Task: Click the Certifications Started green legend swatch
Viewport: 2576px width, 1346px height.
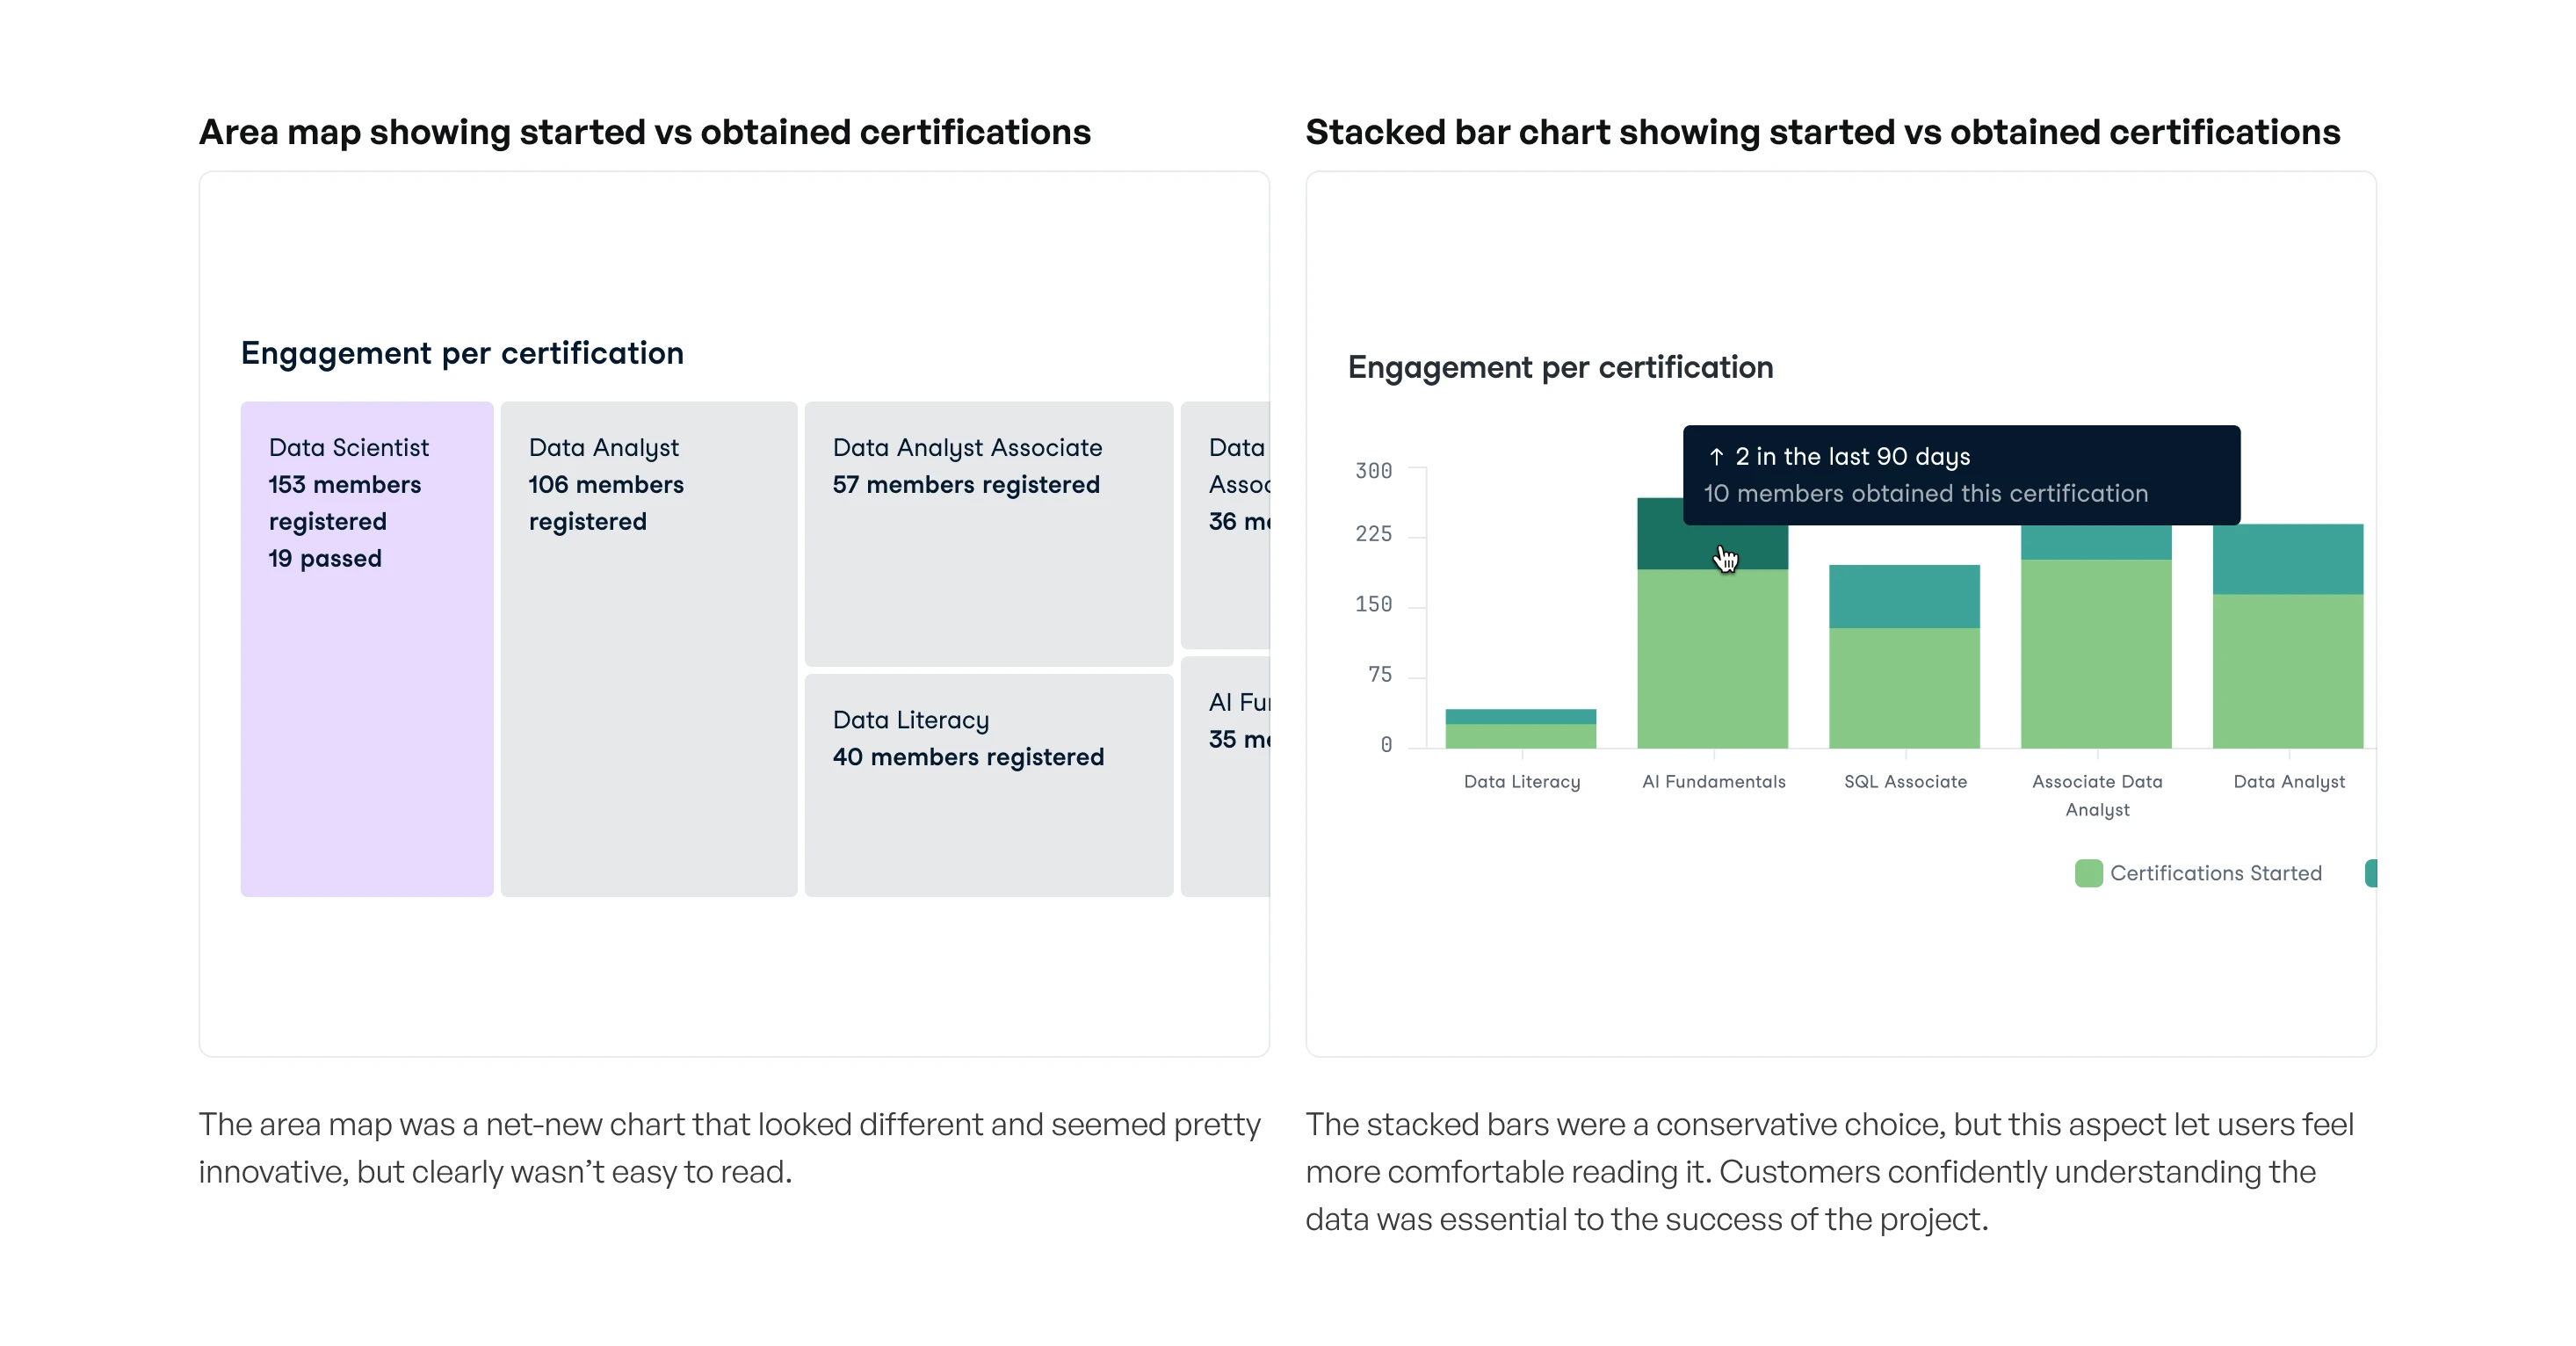Action: tap(2088, 873)
